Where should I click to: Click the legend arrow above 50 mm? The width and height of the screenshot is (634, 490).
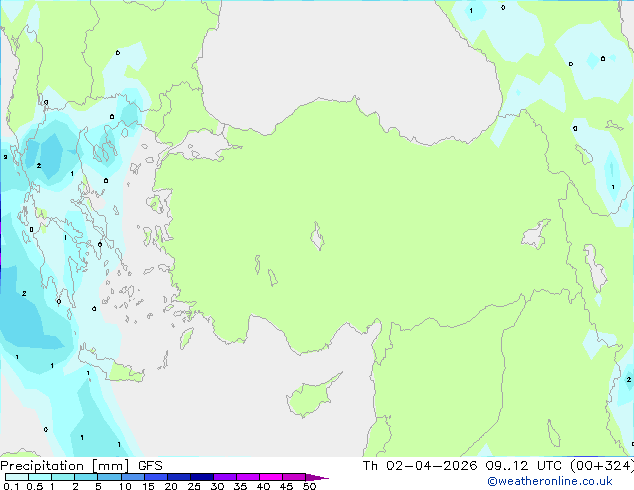317,477
